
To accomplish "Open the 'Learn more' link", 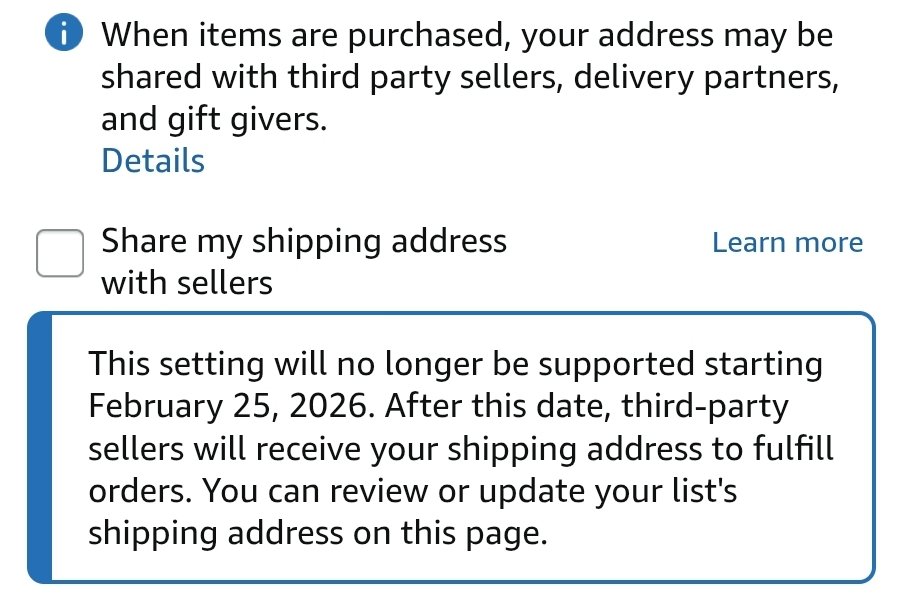I will 787,241.
